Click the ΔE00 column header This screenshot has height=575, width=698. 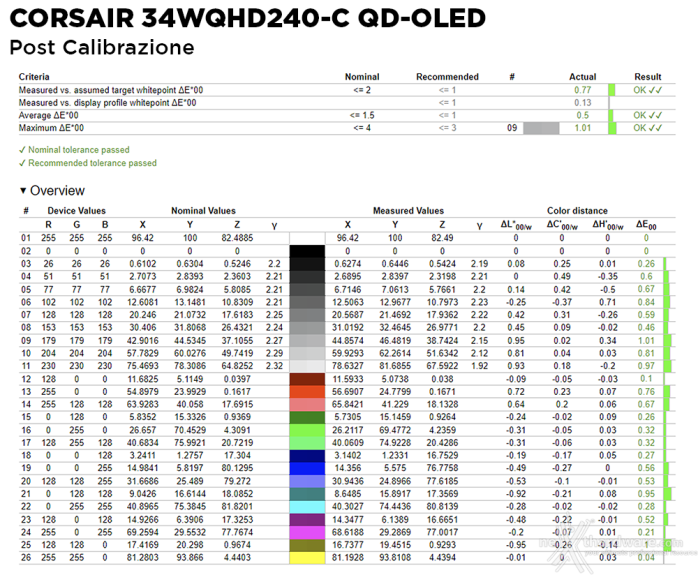coord(646,225)
